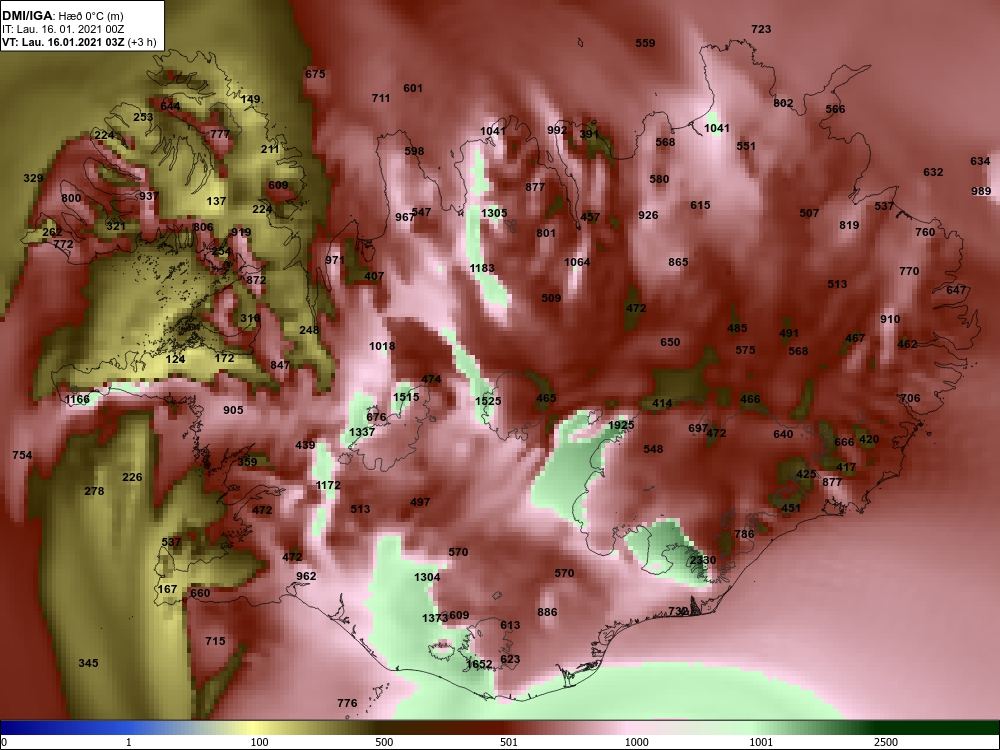The image size is (1000, 750).
Task: Click the map value '760'
Action: pyautogui.click(x=925, y=232)
